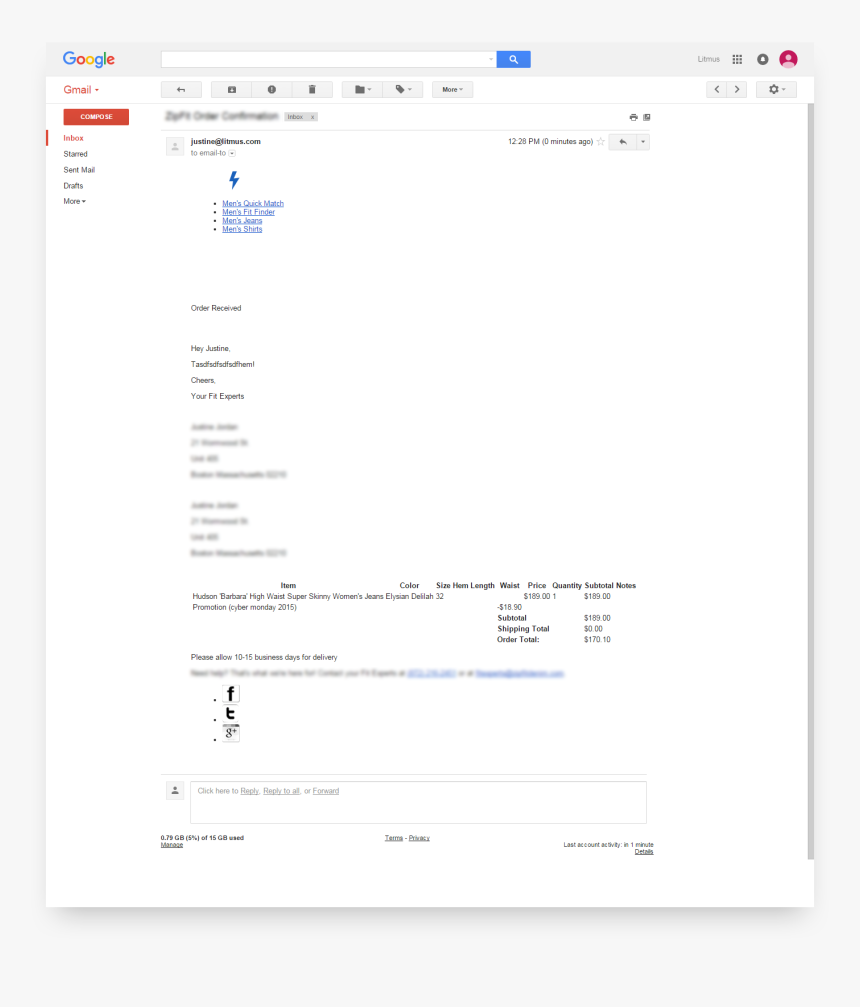
Task: Open the email in a new window
Action: pyautogui.click(x=647, y=117)
